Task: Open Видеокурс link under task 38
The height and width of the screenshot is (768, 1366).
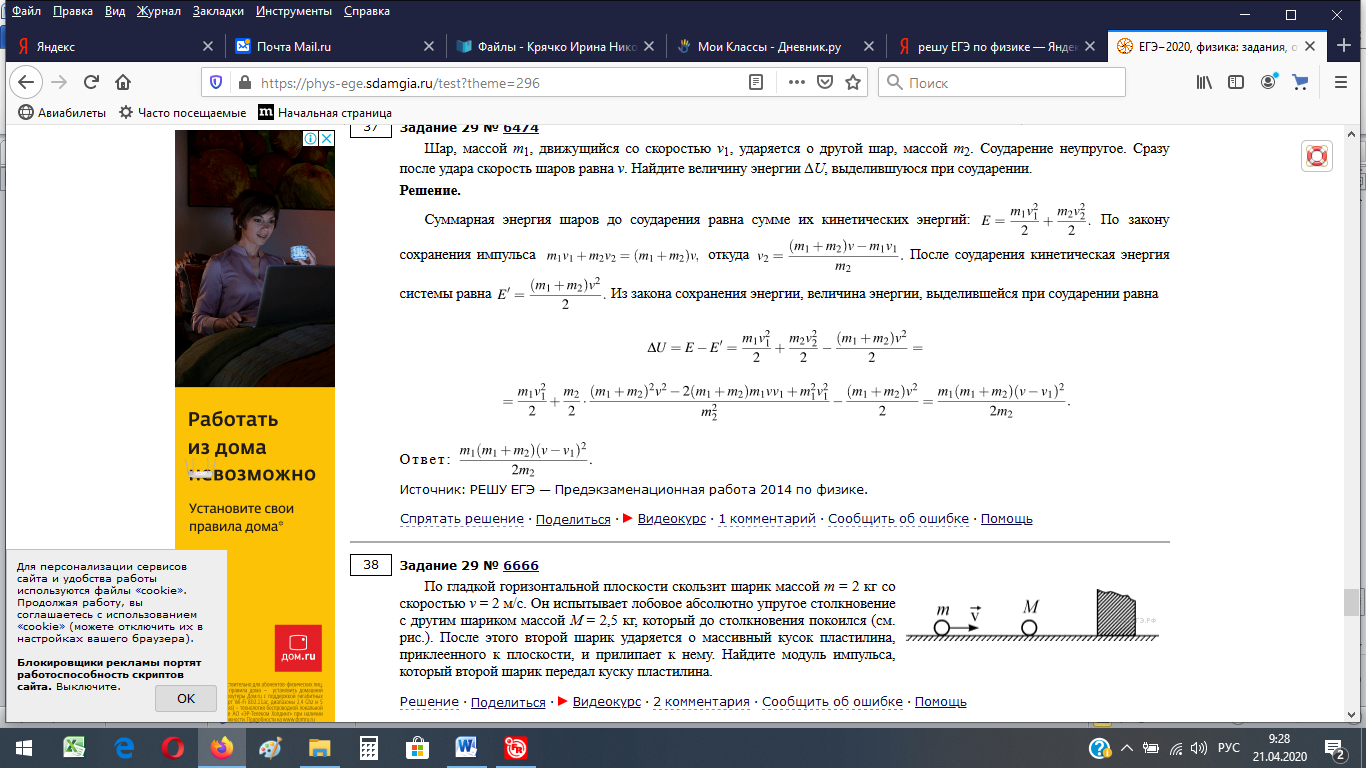Action: [607, 702]
